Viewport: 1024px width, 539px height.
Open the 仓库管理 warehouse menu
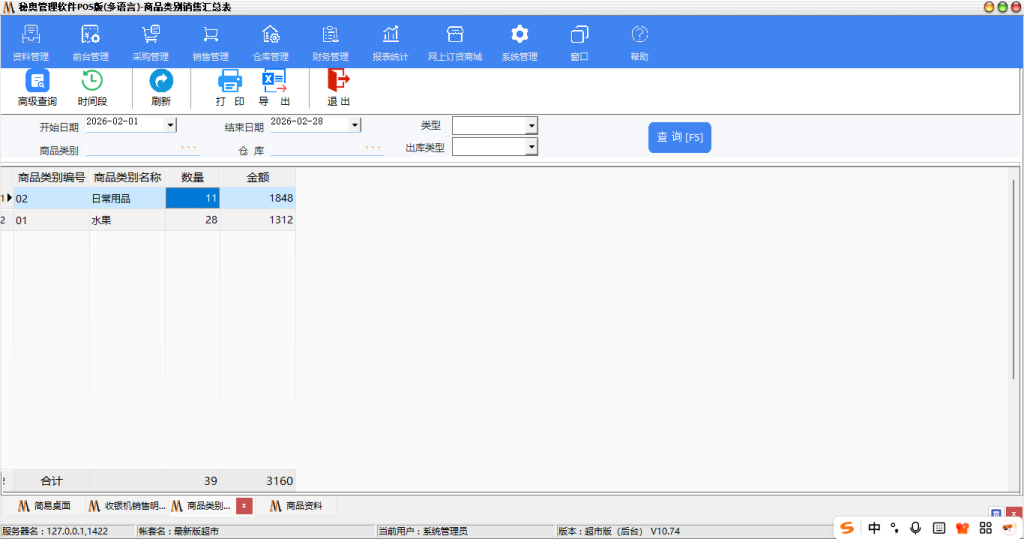click(270, 43)
